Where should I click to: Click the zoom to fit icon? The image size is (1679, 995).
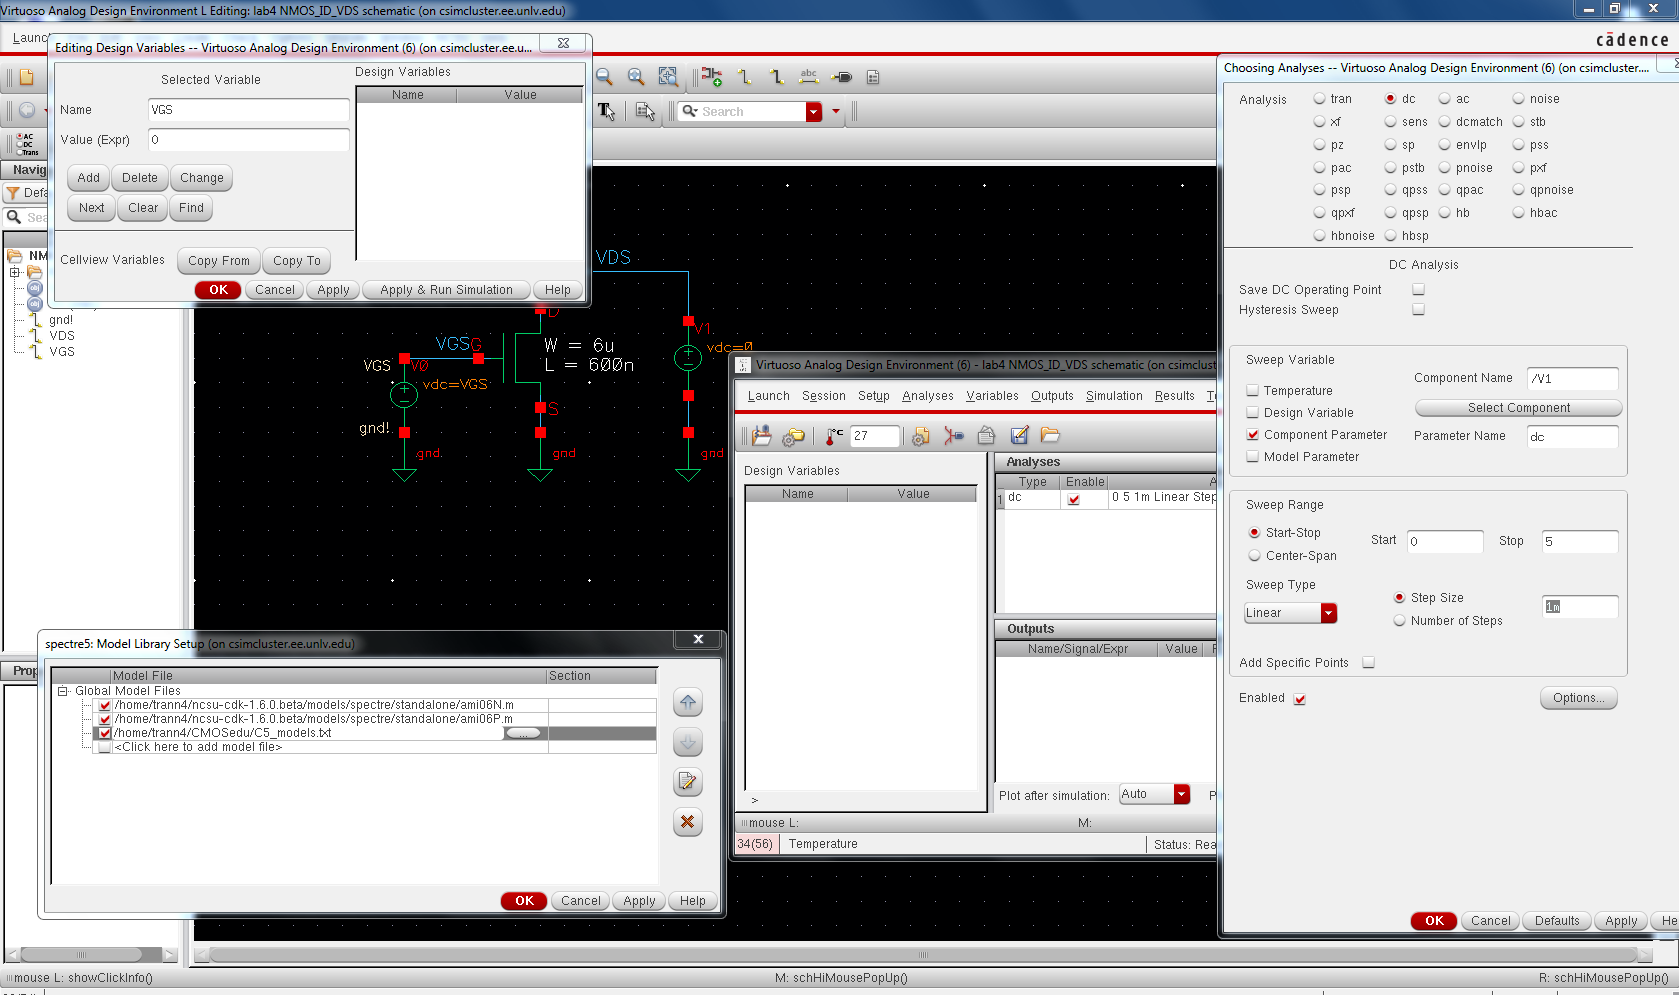[x=636, y=77]
